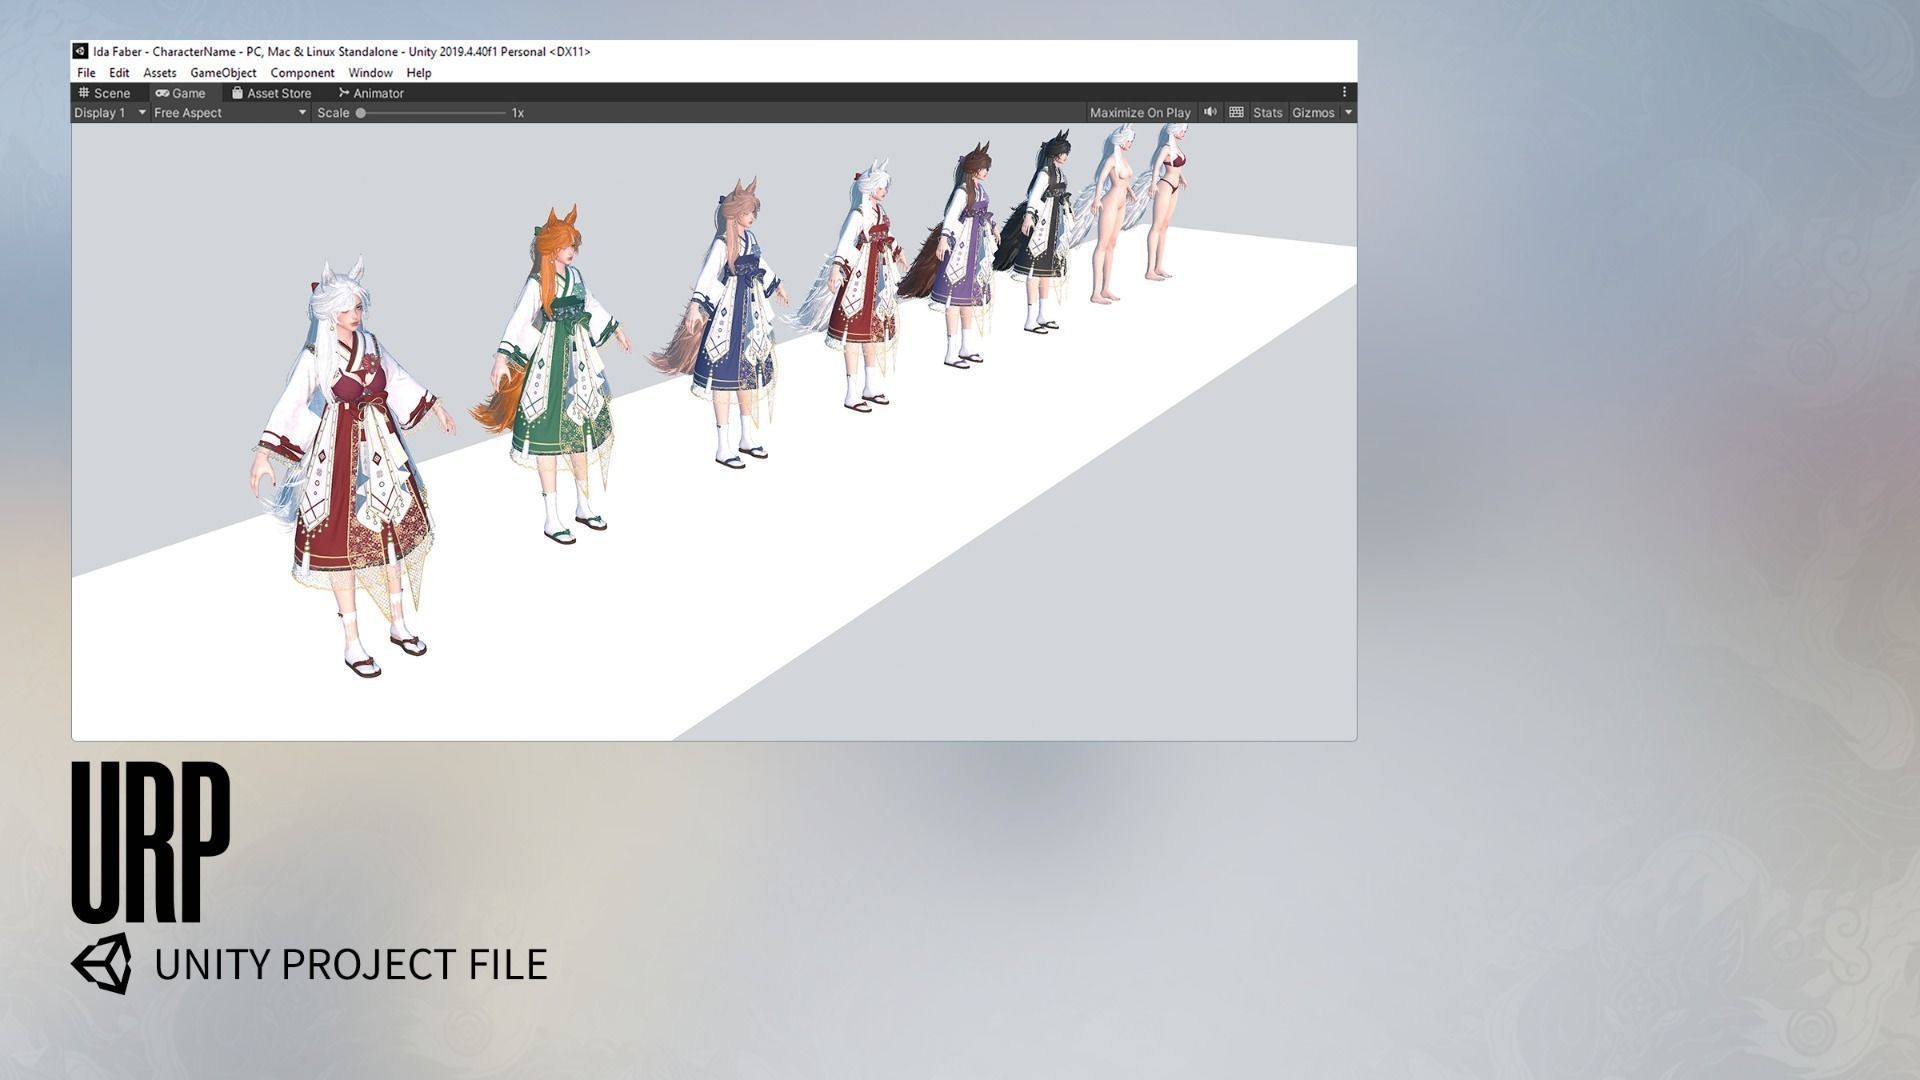1920x1080 pixels.
Task: Click the Unity icon in title bar
Action: click(x=80, y=51)
